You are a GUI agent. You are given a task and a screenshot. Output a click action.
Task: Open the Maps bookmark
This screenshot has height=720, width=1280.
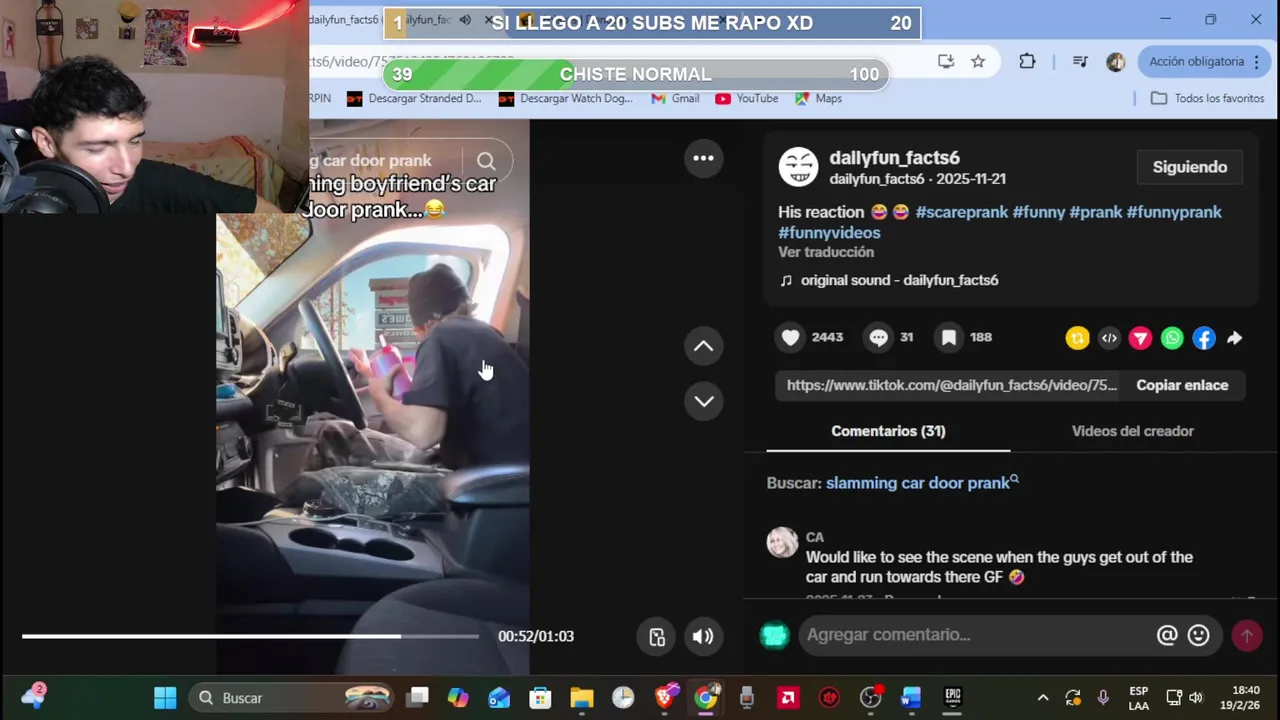click(x=819, y=99)
